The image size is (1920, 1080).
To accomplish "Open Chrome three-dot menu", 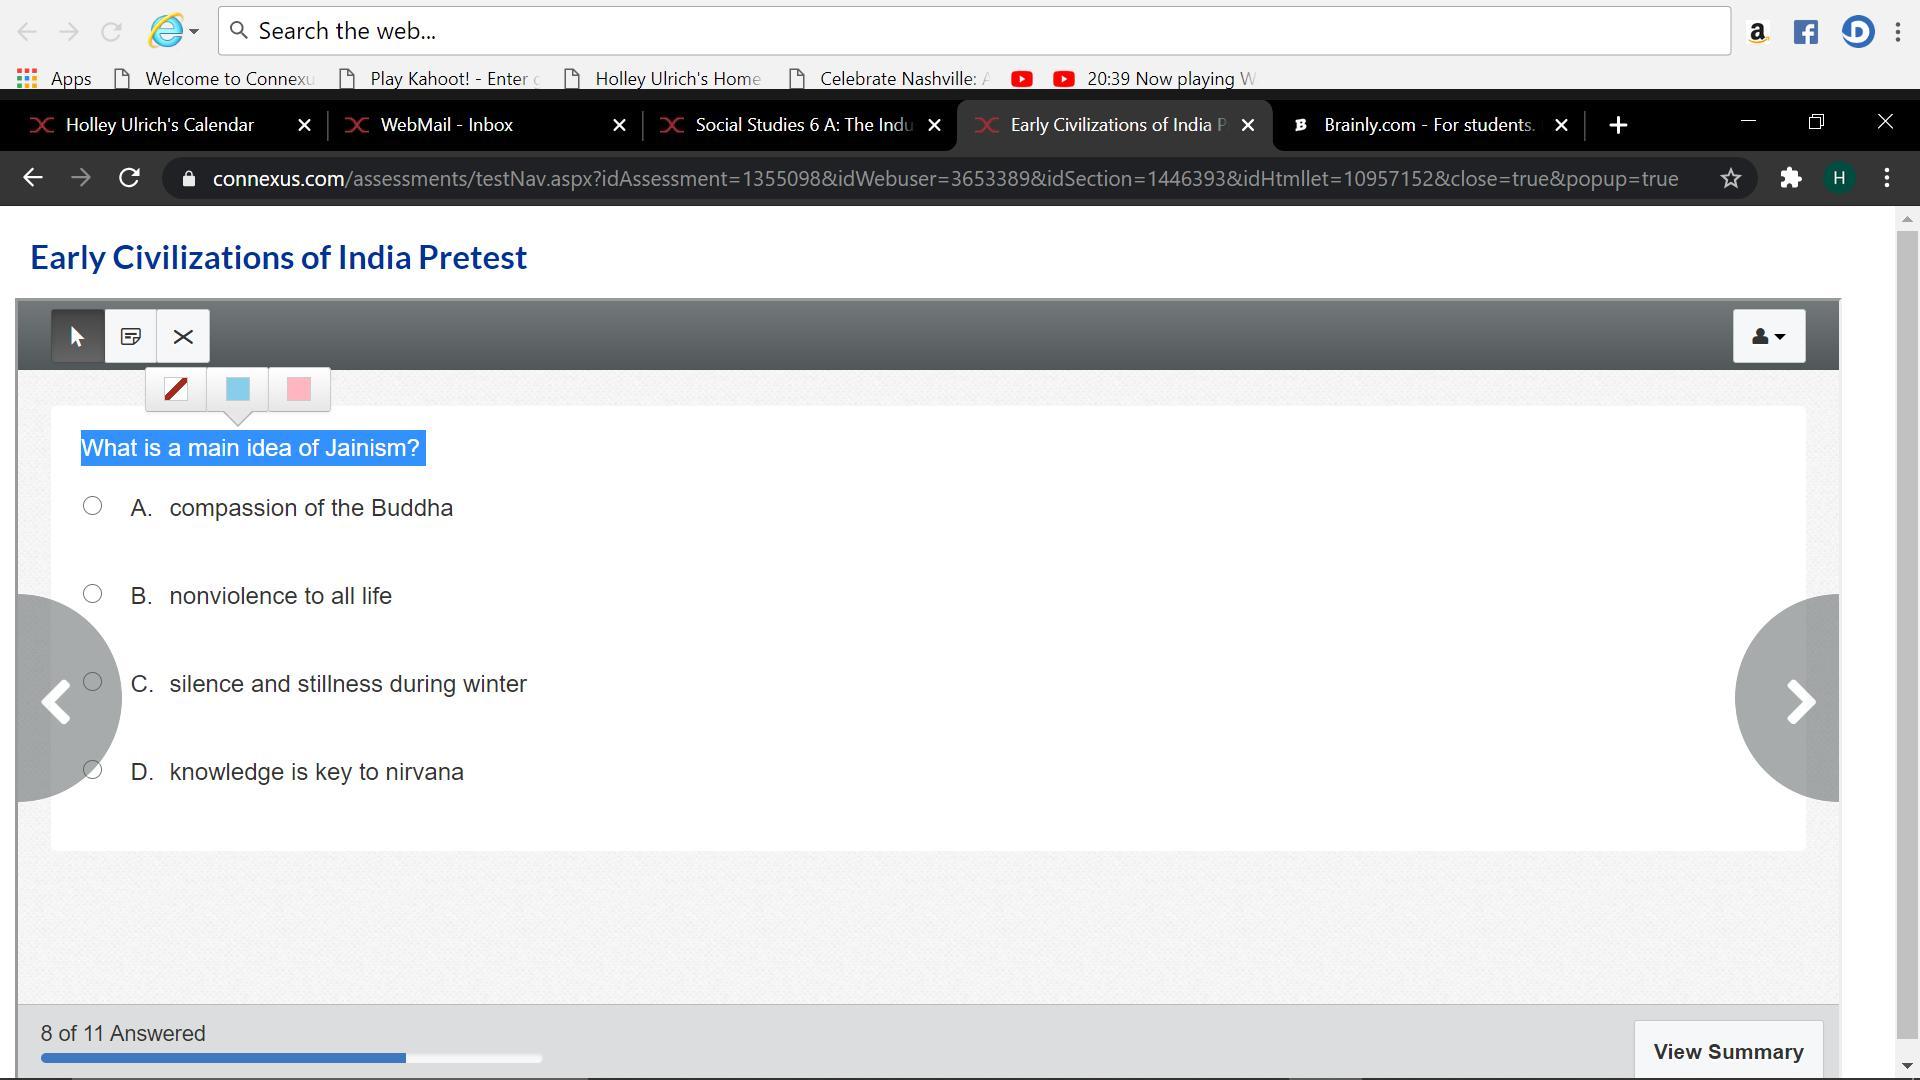I will tap(1887, 179).
